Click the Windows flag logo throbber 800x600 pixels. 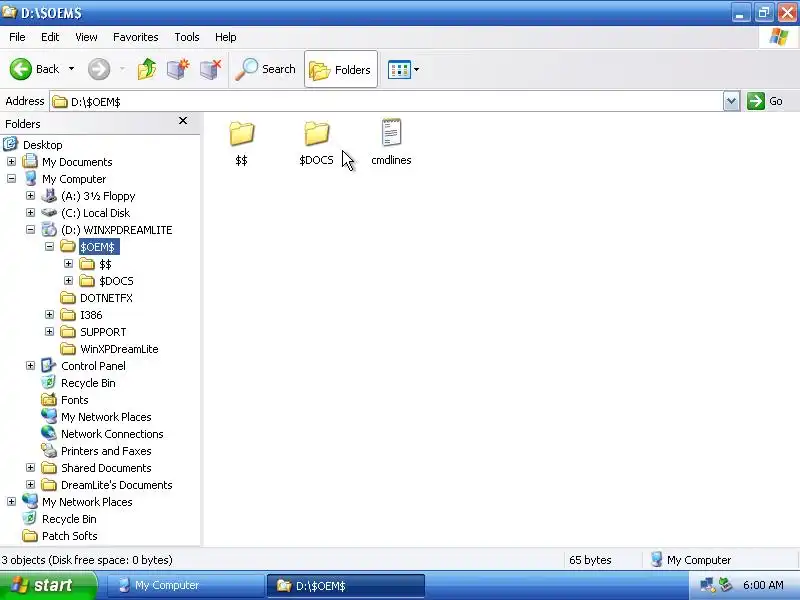(779, 37)
